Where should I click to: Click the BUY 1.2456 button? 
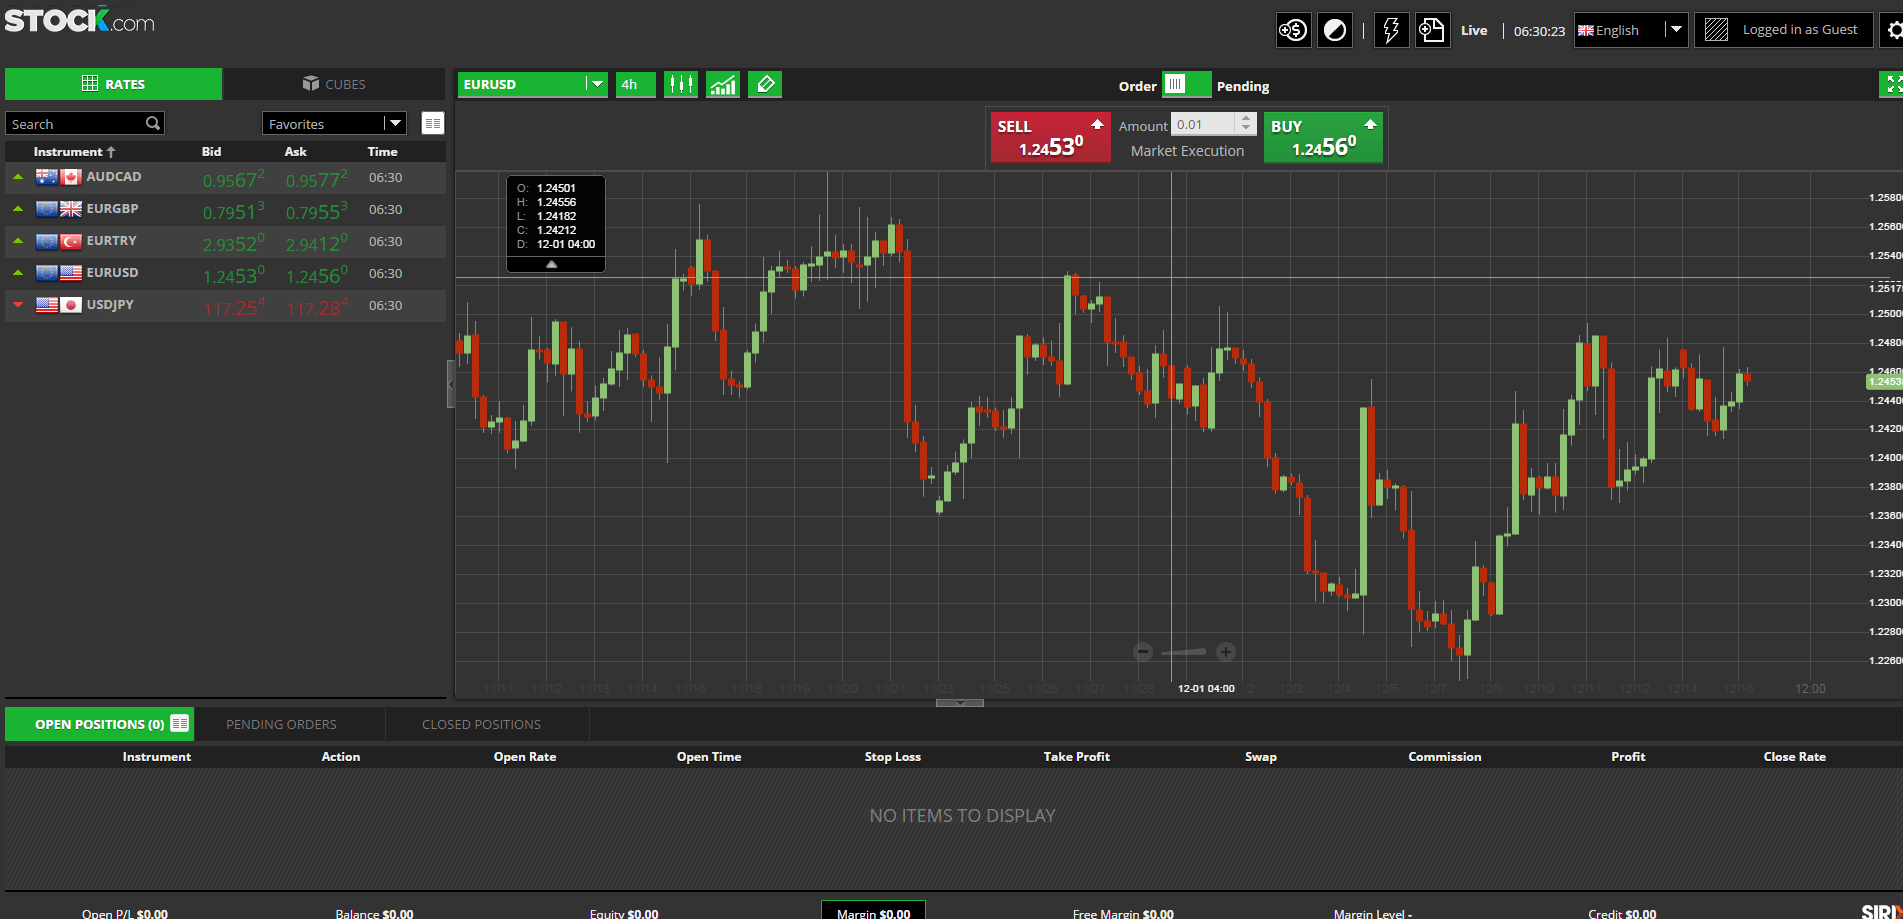pos(1323,137)
